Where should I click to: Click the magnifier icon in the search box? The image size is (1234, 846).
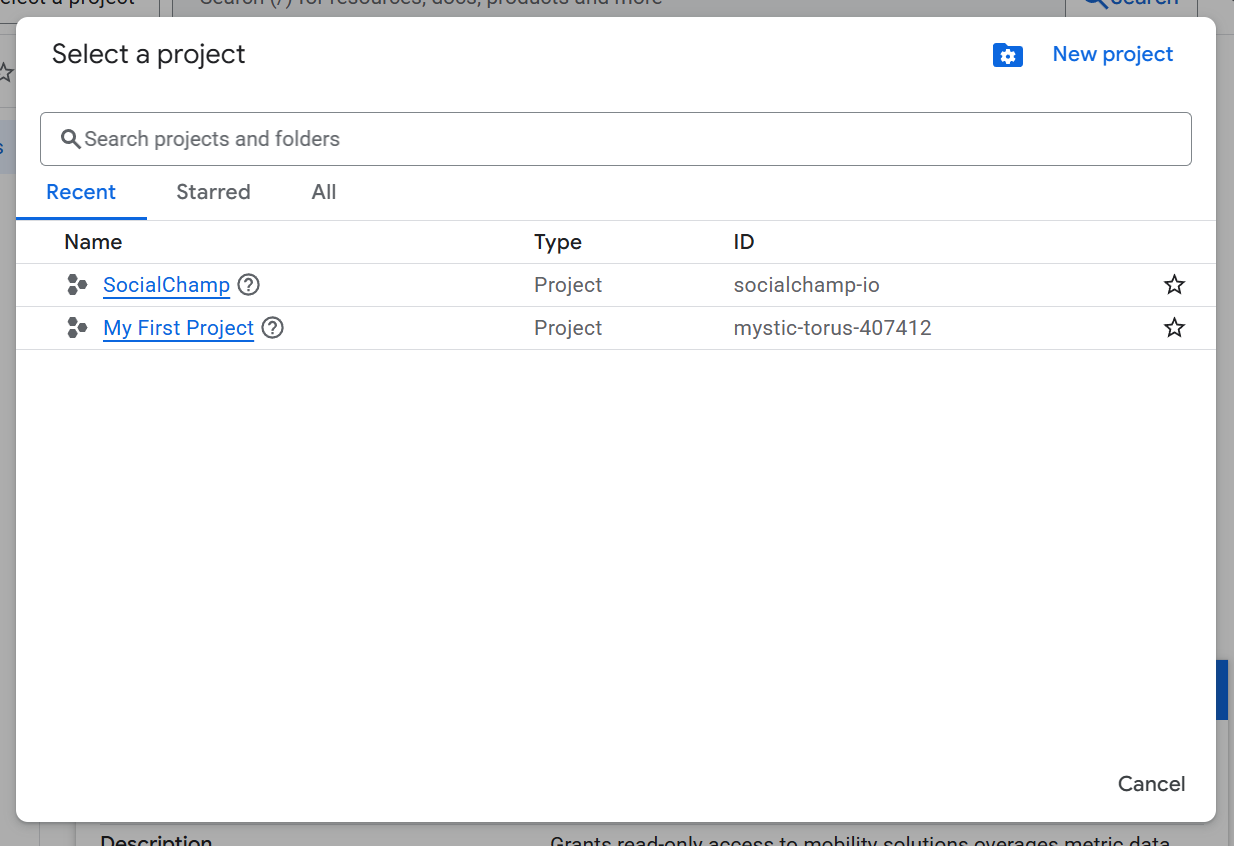point(70,139)
